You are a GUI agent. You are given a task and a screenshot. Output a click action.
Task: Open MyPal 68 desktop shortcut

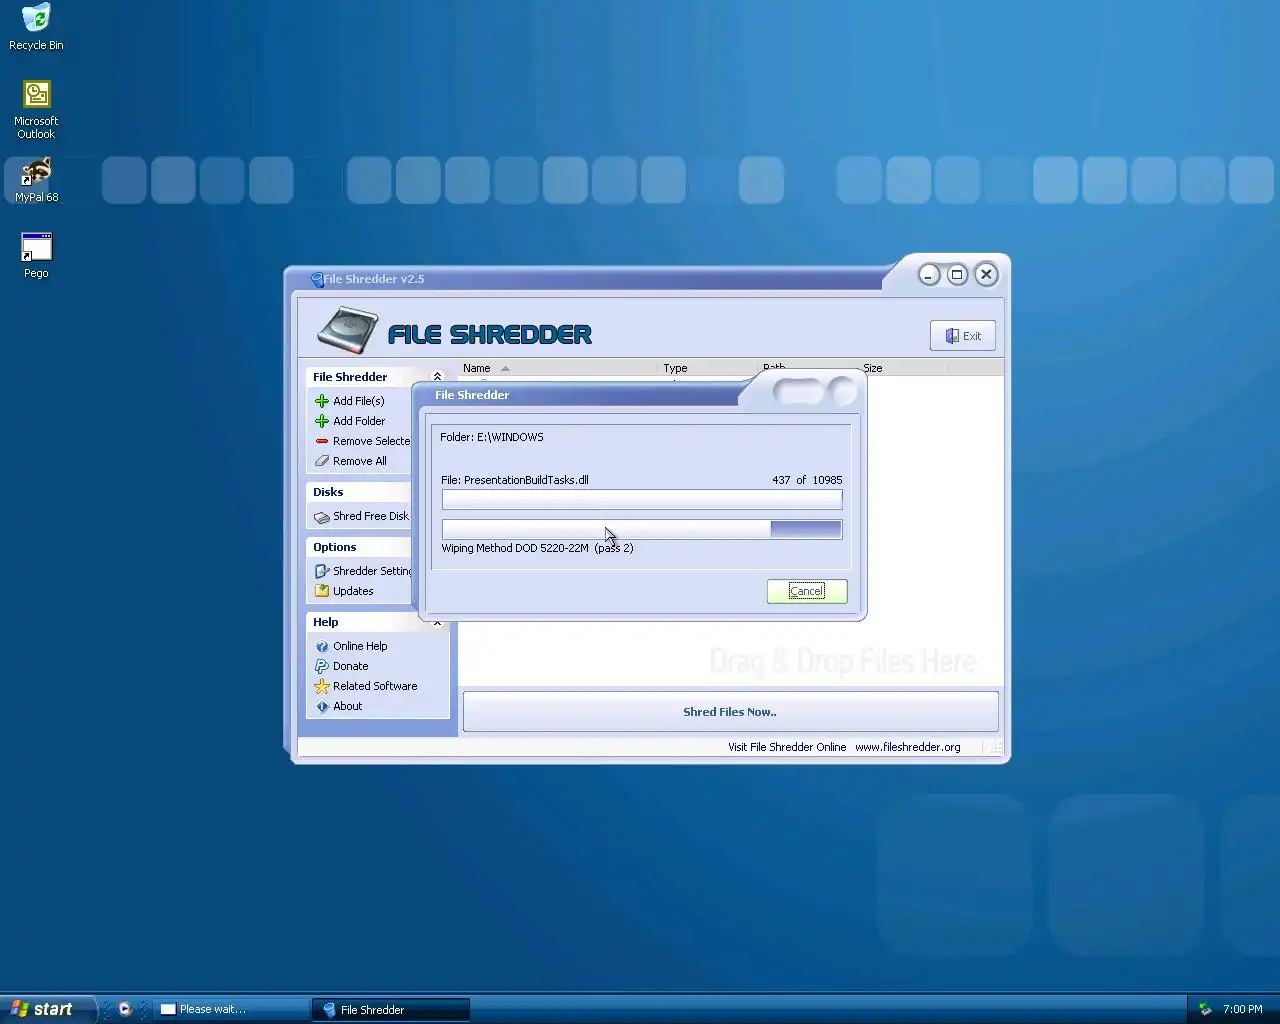tap(36, 180)
